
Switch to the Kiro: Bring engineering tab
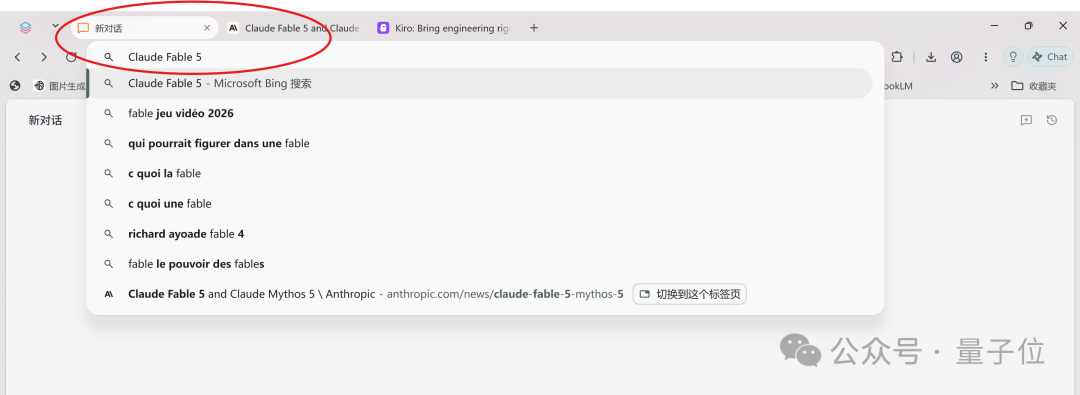click(x=444, y=28)
